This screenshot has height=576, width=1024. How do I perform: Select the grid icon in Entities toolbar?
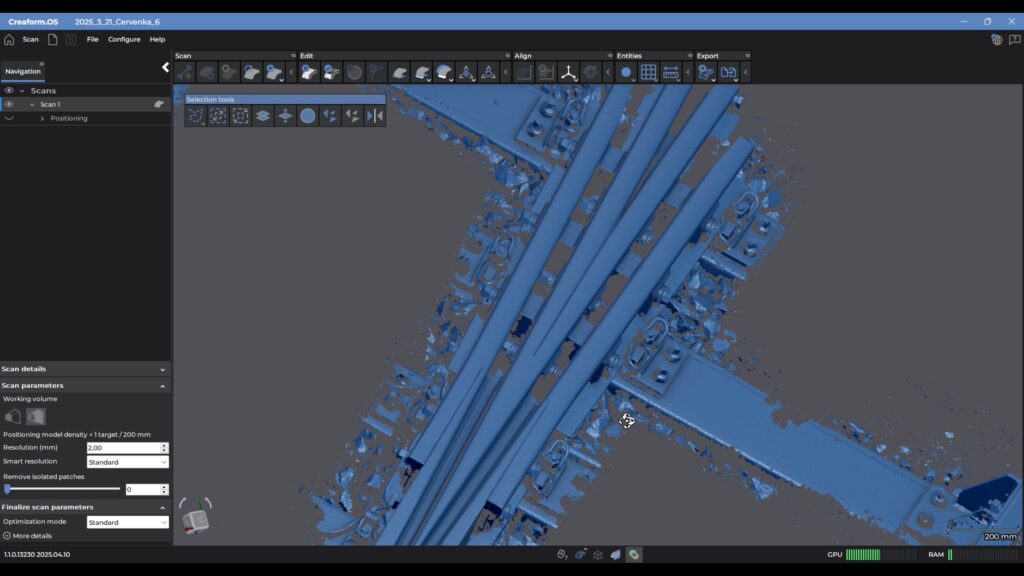(648, 72)
